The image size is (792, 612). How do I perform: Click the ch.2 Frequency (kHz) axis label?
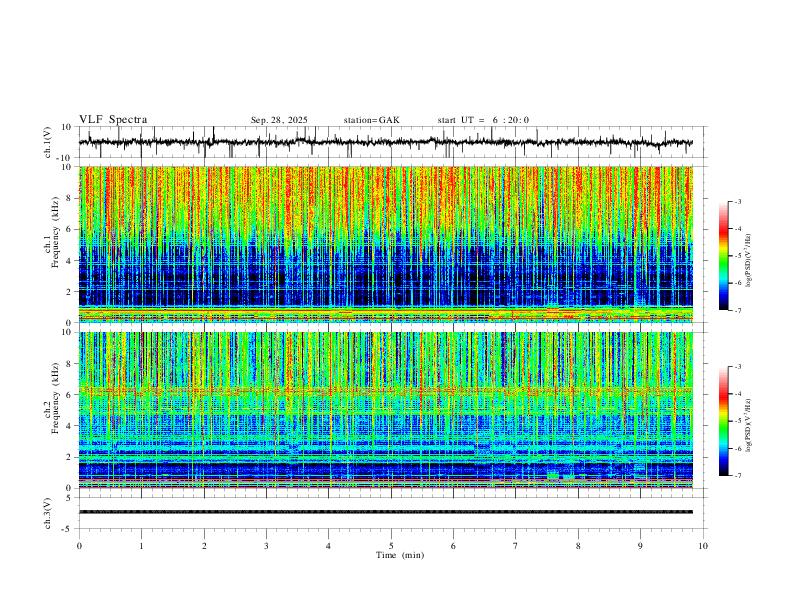(52, 399)
